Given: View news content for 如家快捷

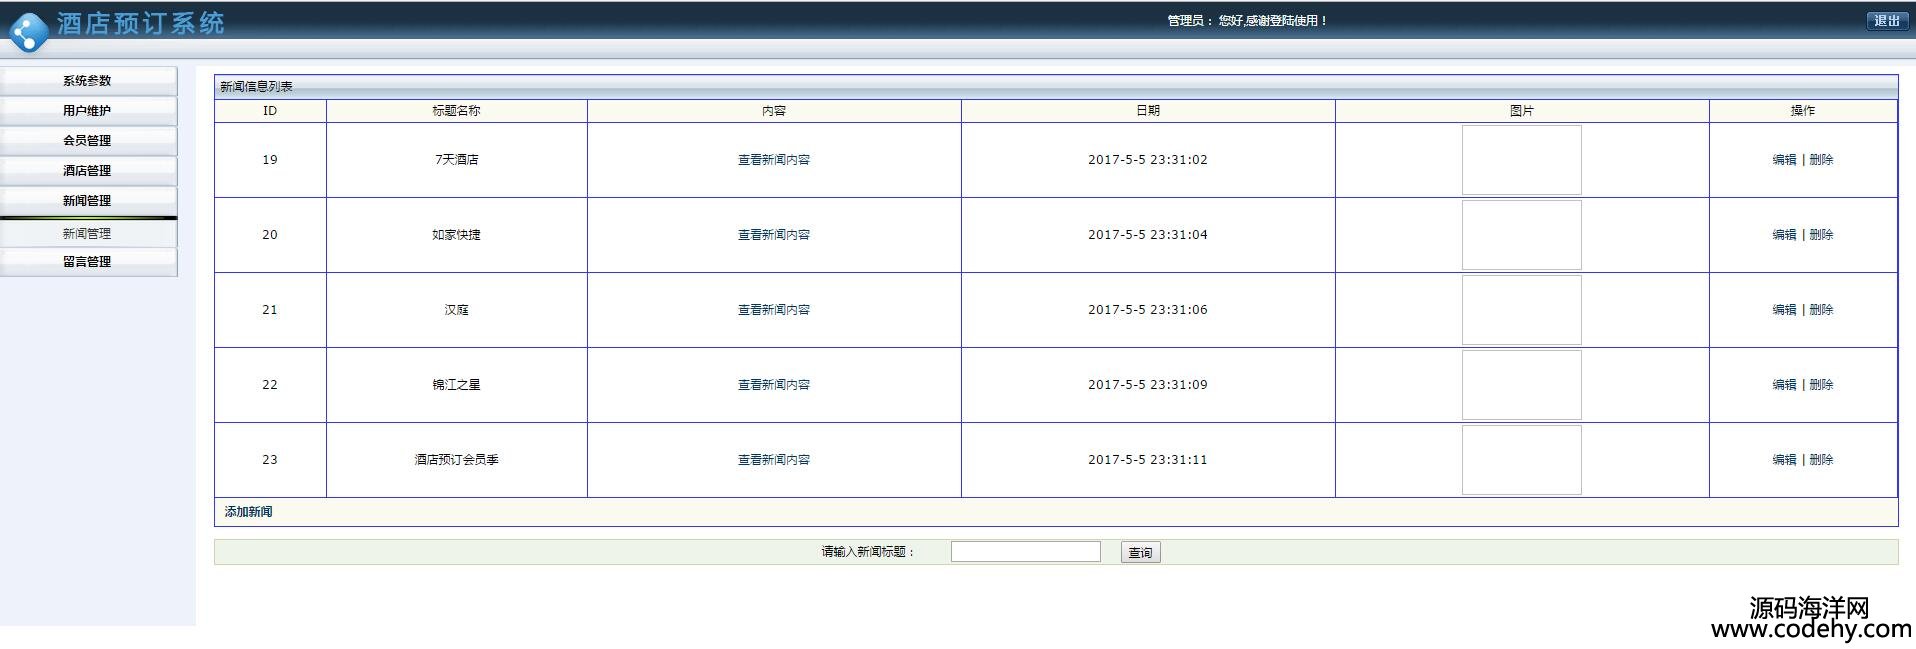Looking at the screenshot, I should click(774, 235).
